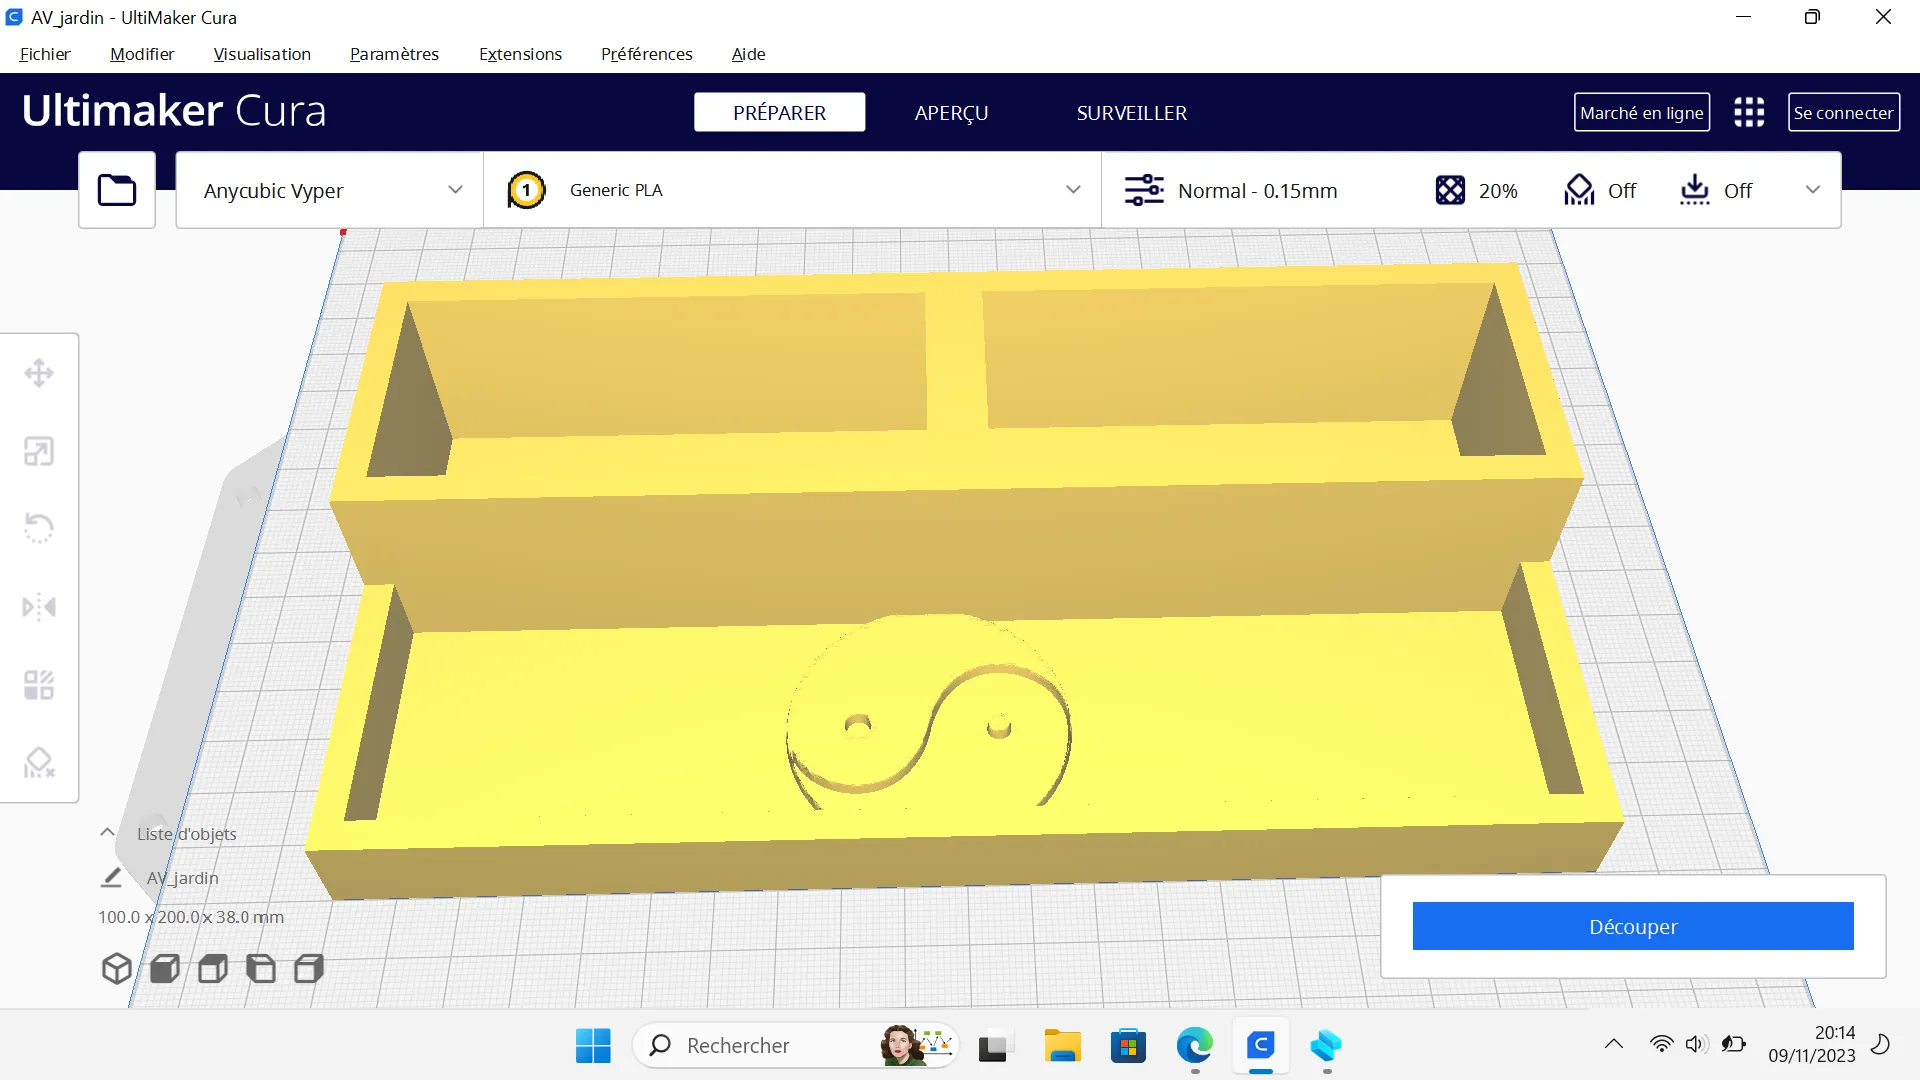
Task: Switch to 3D perspective view cube icon
Action: coord(117,968)
